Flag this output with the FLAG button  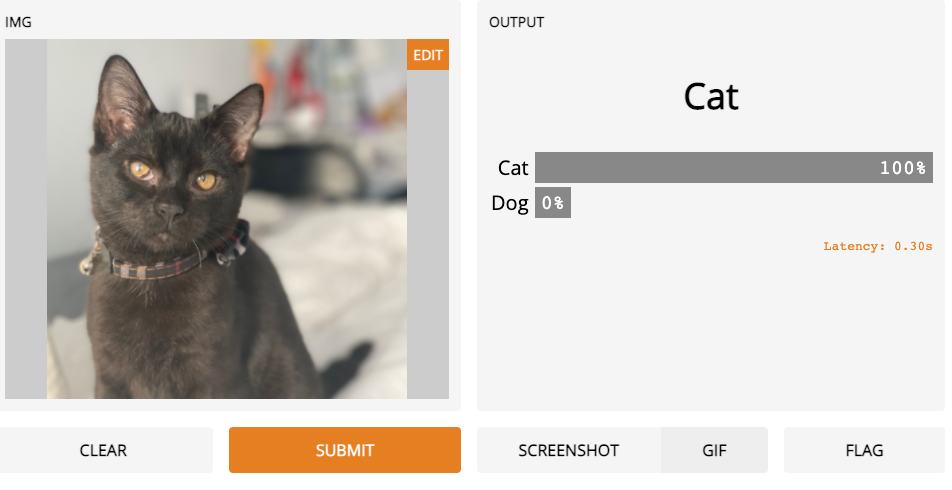864,450
